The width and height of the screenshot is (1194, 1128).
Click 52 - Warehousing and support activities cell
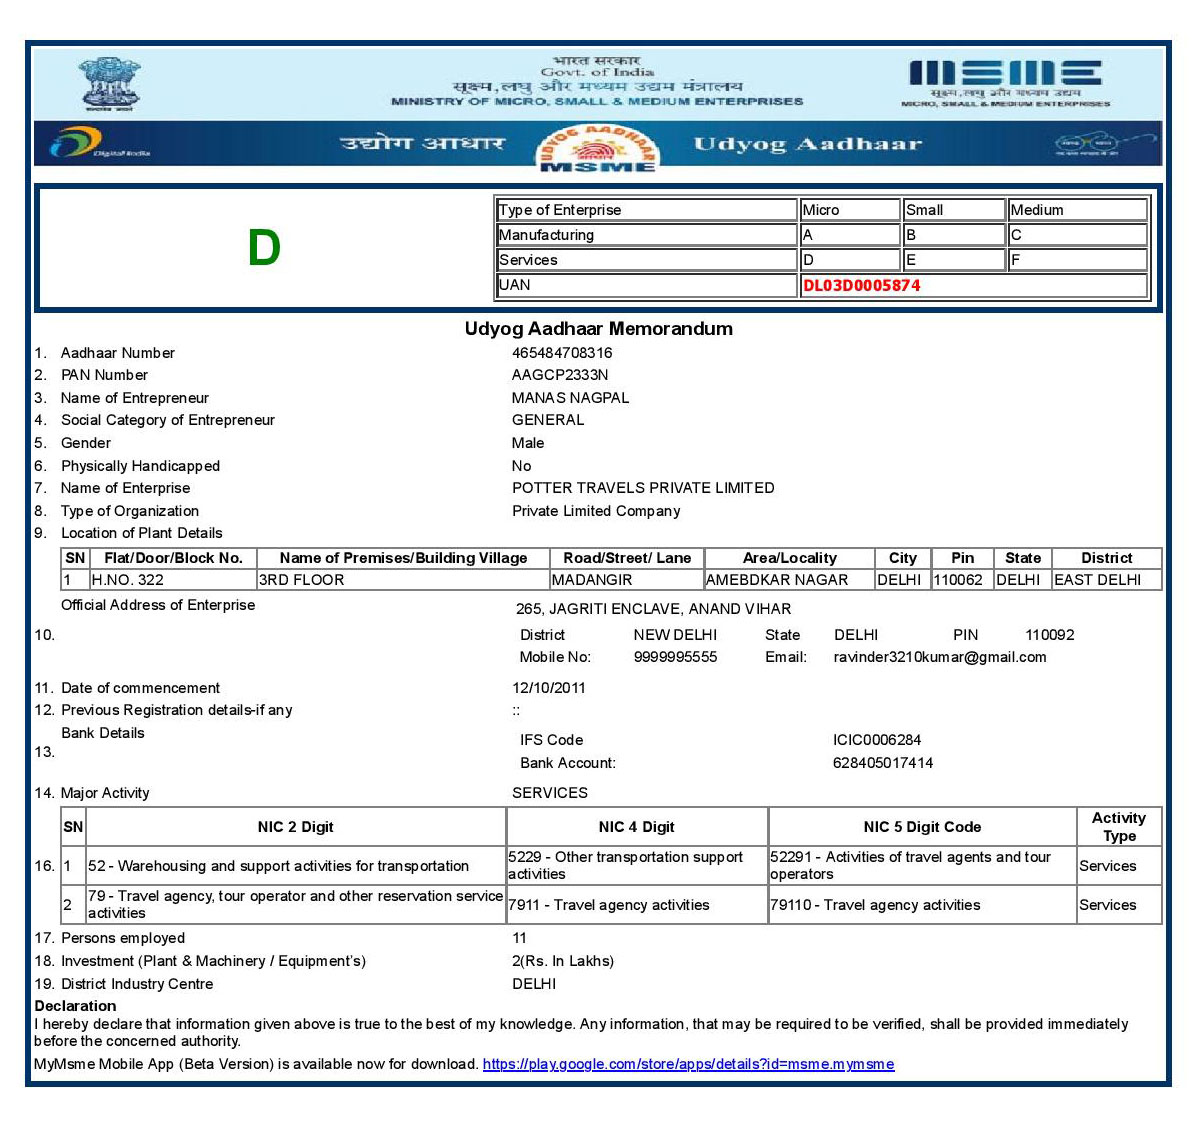click(295, 865)
